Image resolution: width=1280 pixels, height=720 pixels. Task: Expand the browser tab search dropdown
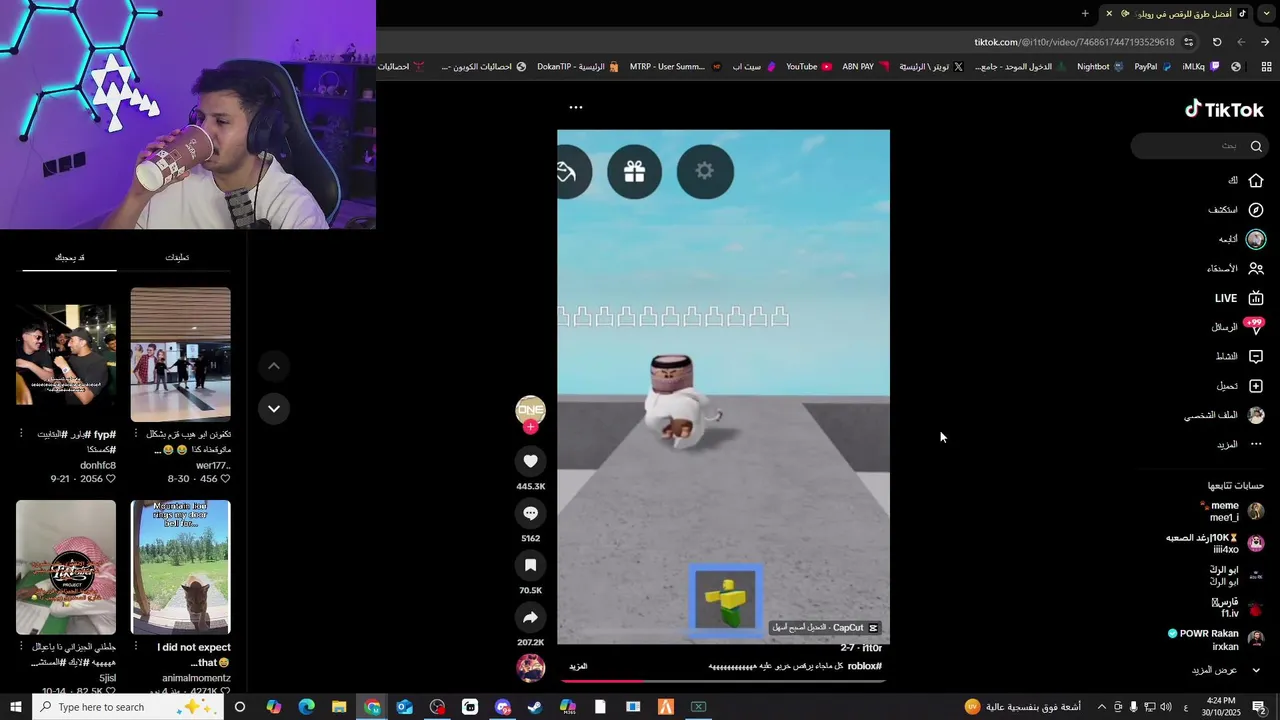[x=1267, y=13]
